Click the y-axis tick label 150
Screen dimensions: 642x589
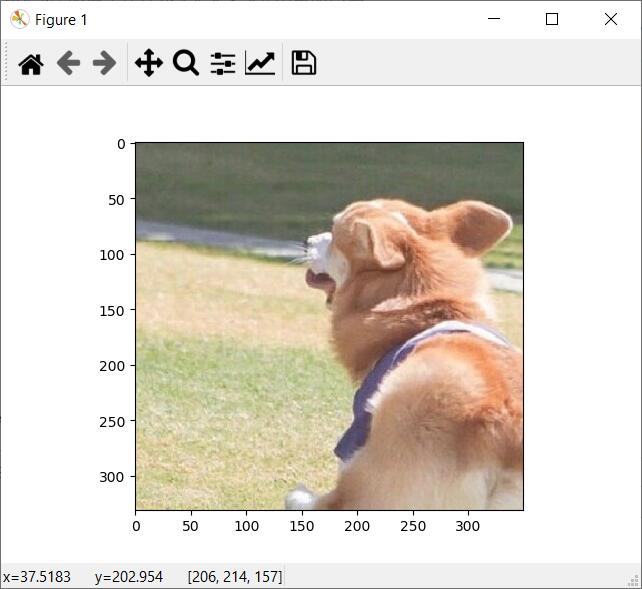tap(112, 311)
